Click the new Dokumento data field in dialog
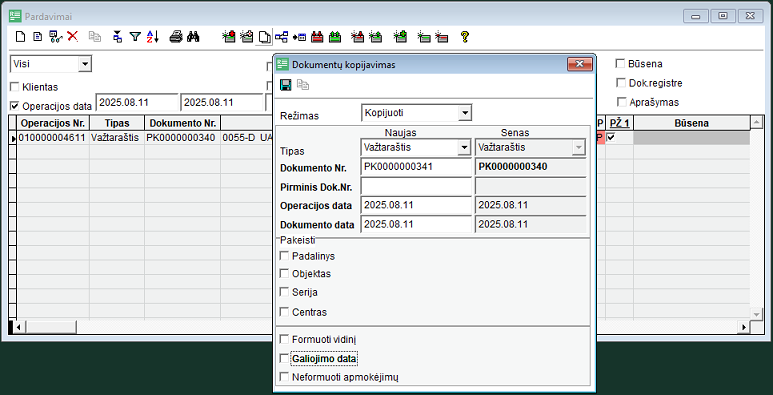 (417, 224)
